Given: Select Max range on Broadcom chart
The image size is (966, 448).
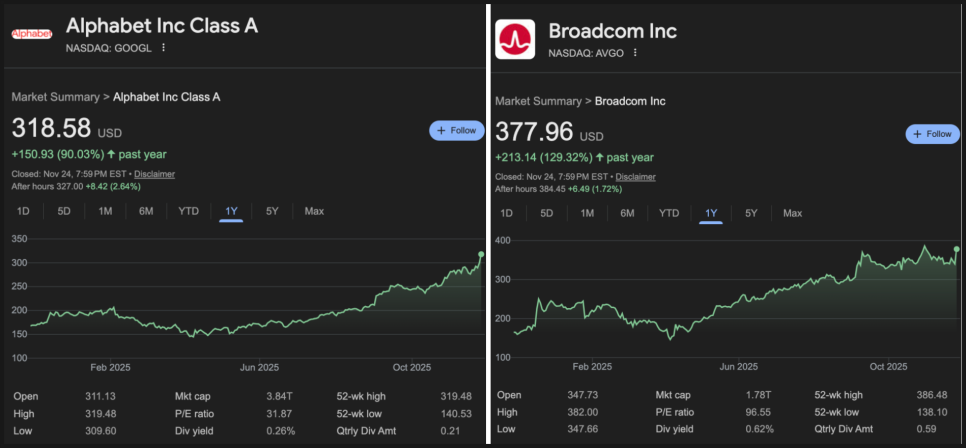Looking at the screenshot, I should pyautogui.click(x=792, y=213).
